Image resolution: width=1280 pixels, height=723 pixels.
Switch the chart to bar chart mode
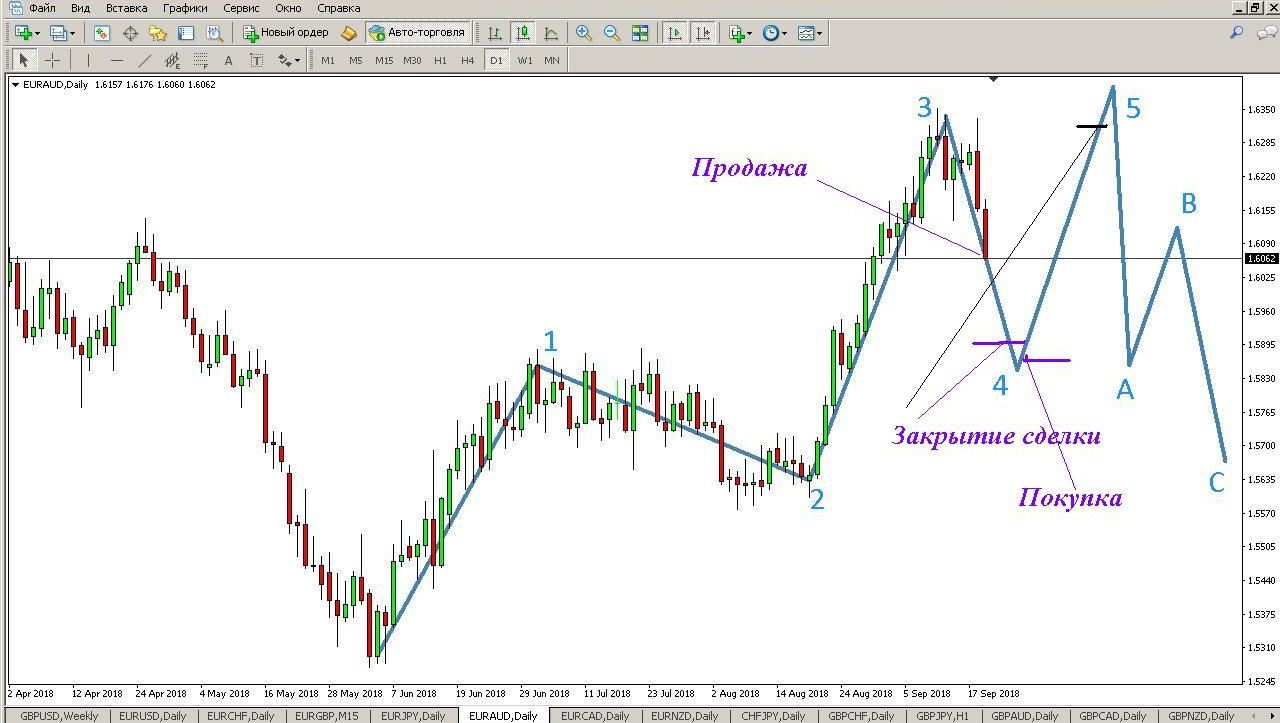pyautogui.click(x=494, y=33)
